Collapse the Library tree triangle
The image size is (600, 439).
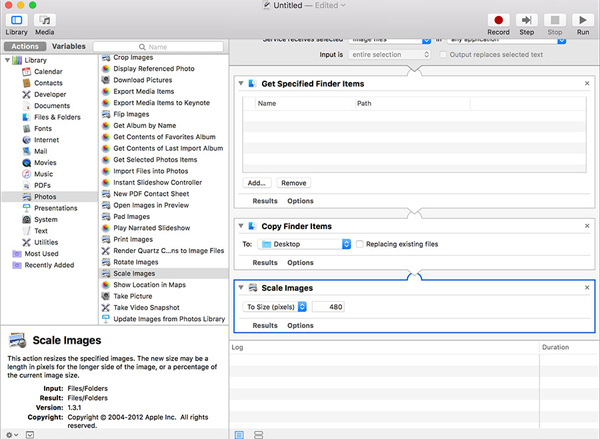pos(7,60)
